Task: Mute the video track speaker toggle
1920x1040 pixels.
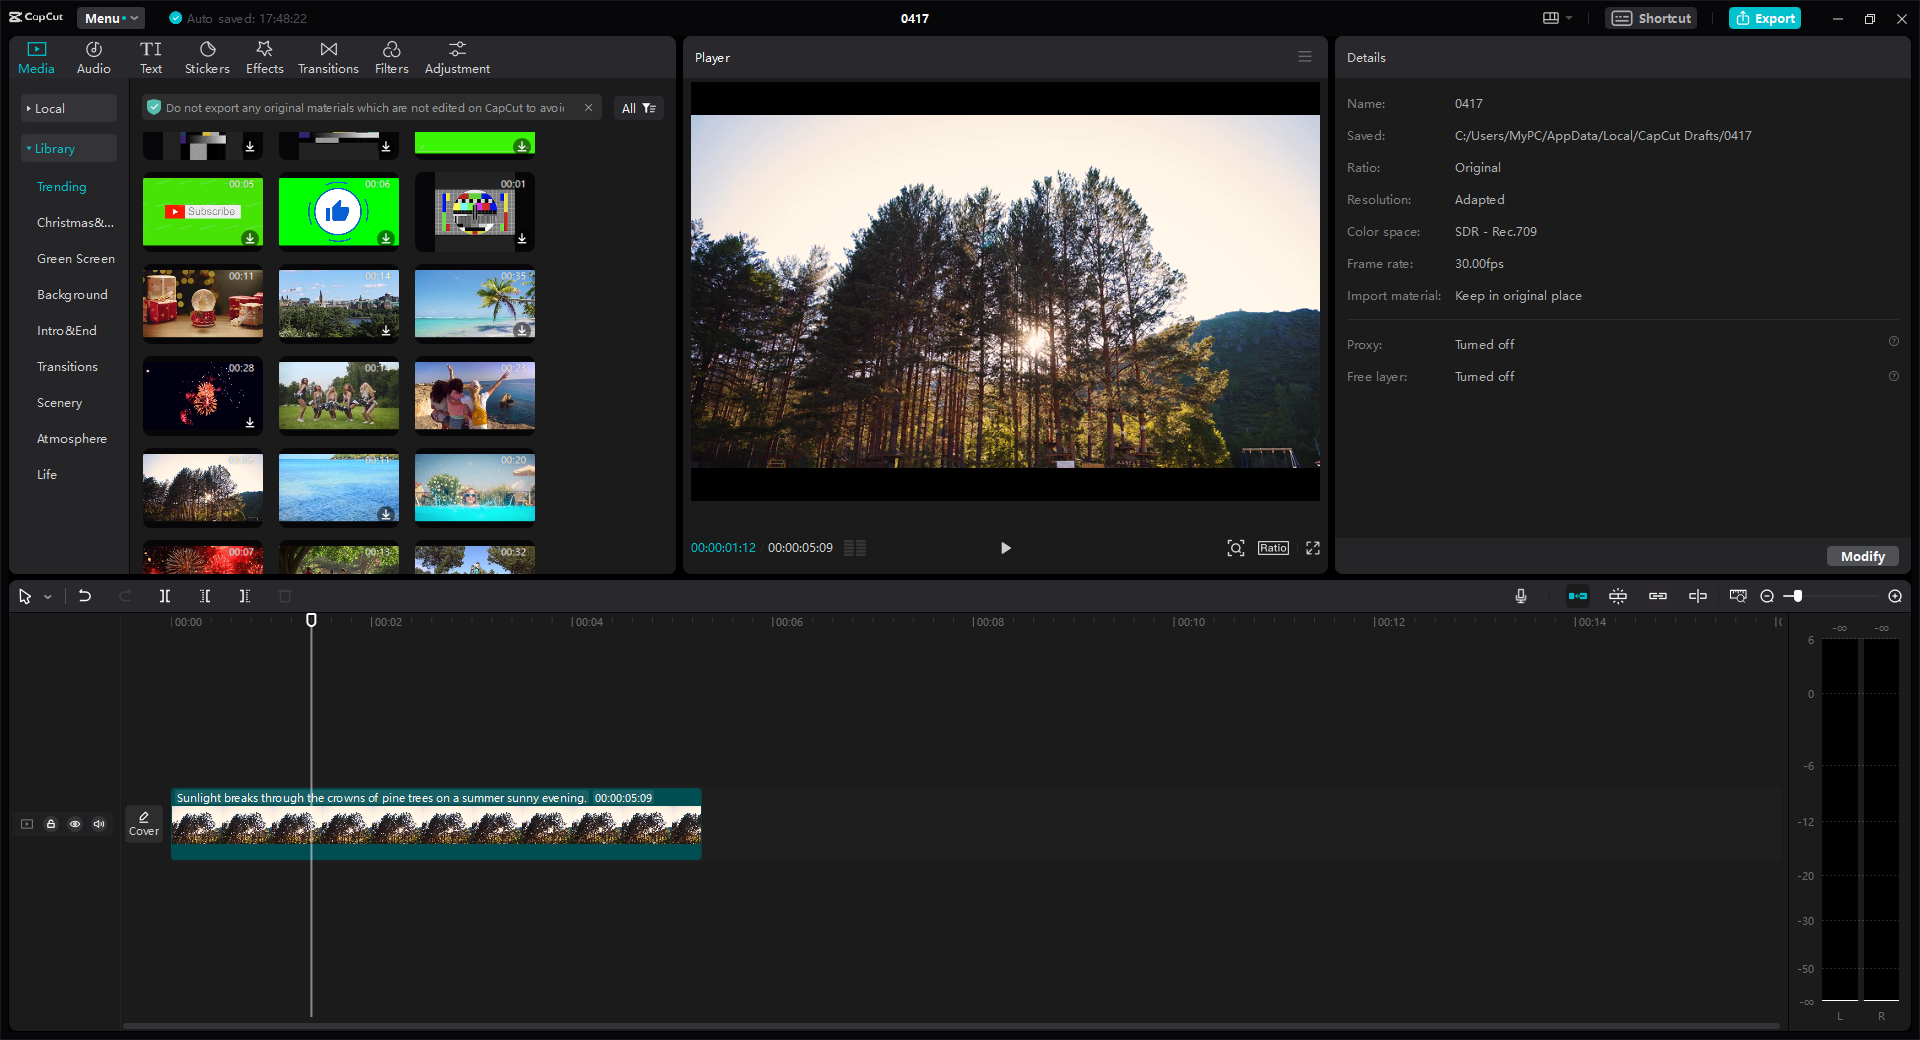Action: click(x=99, y=824)
